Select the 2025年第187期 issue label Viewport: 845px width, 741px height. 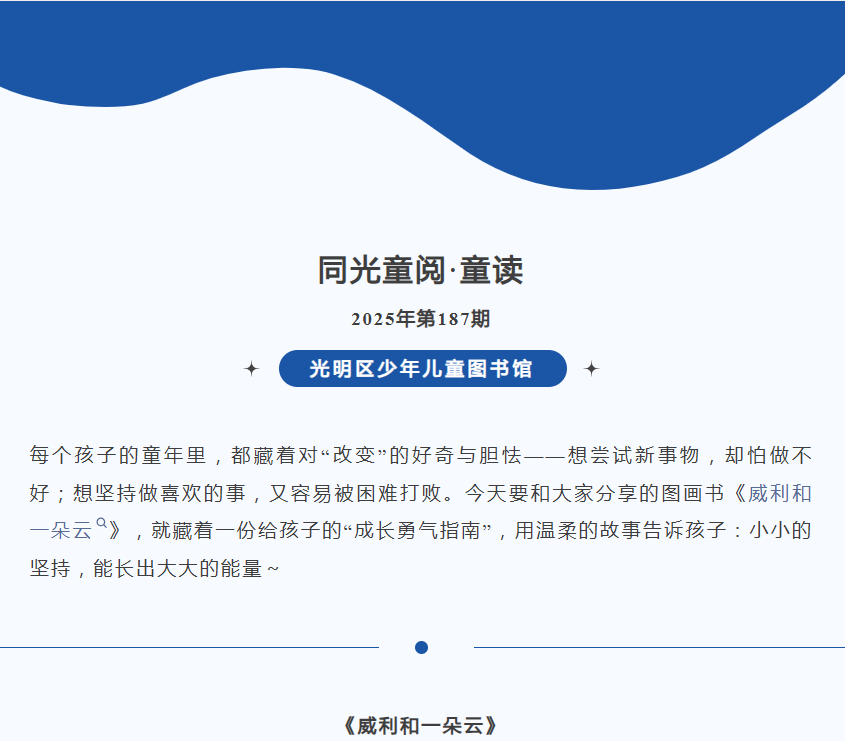tap(421, 319)
